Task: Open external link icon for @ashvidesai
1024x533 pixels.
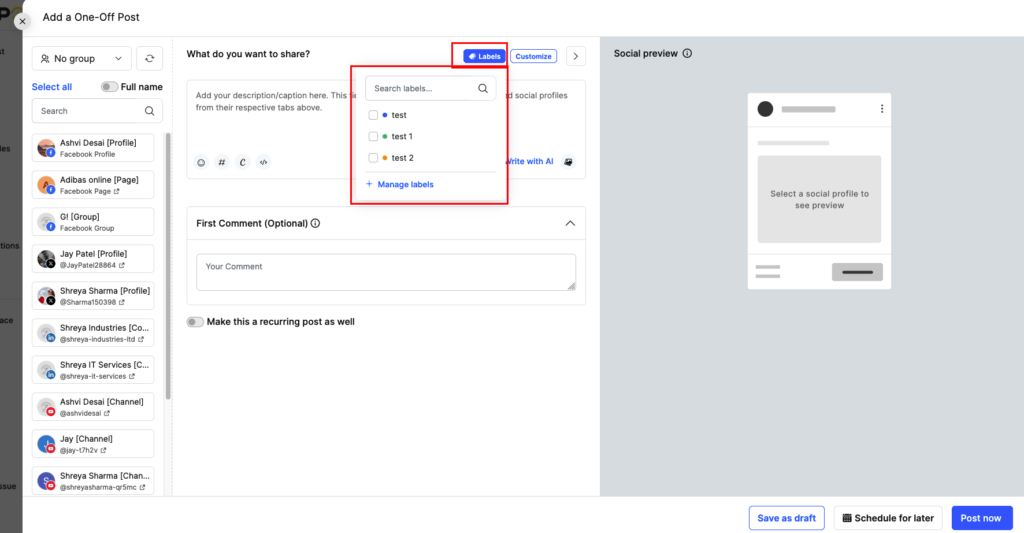Action: pyautogui.click(x=106, y=413)
